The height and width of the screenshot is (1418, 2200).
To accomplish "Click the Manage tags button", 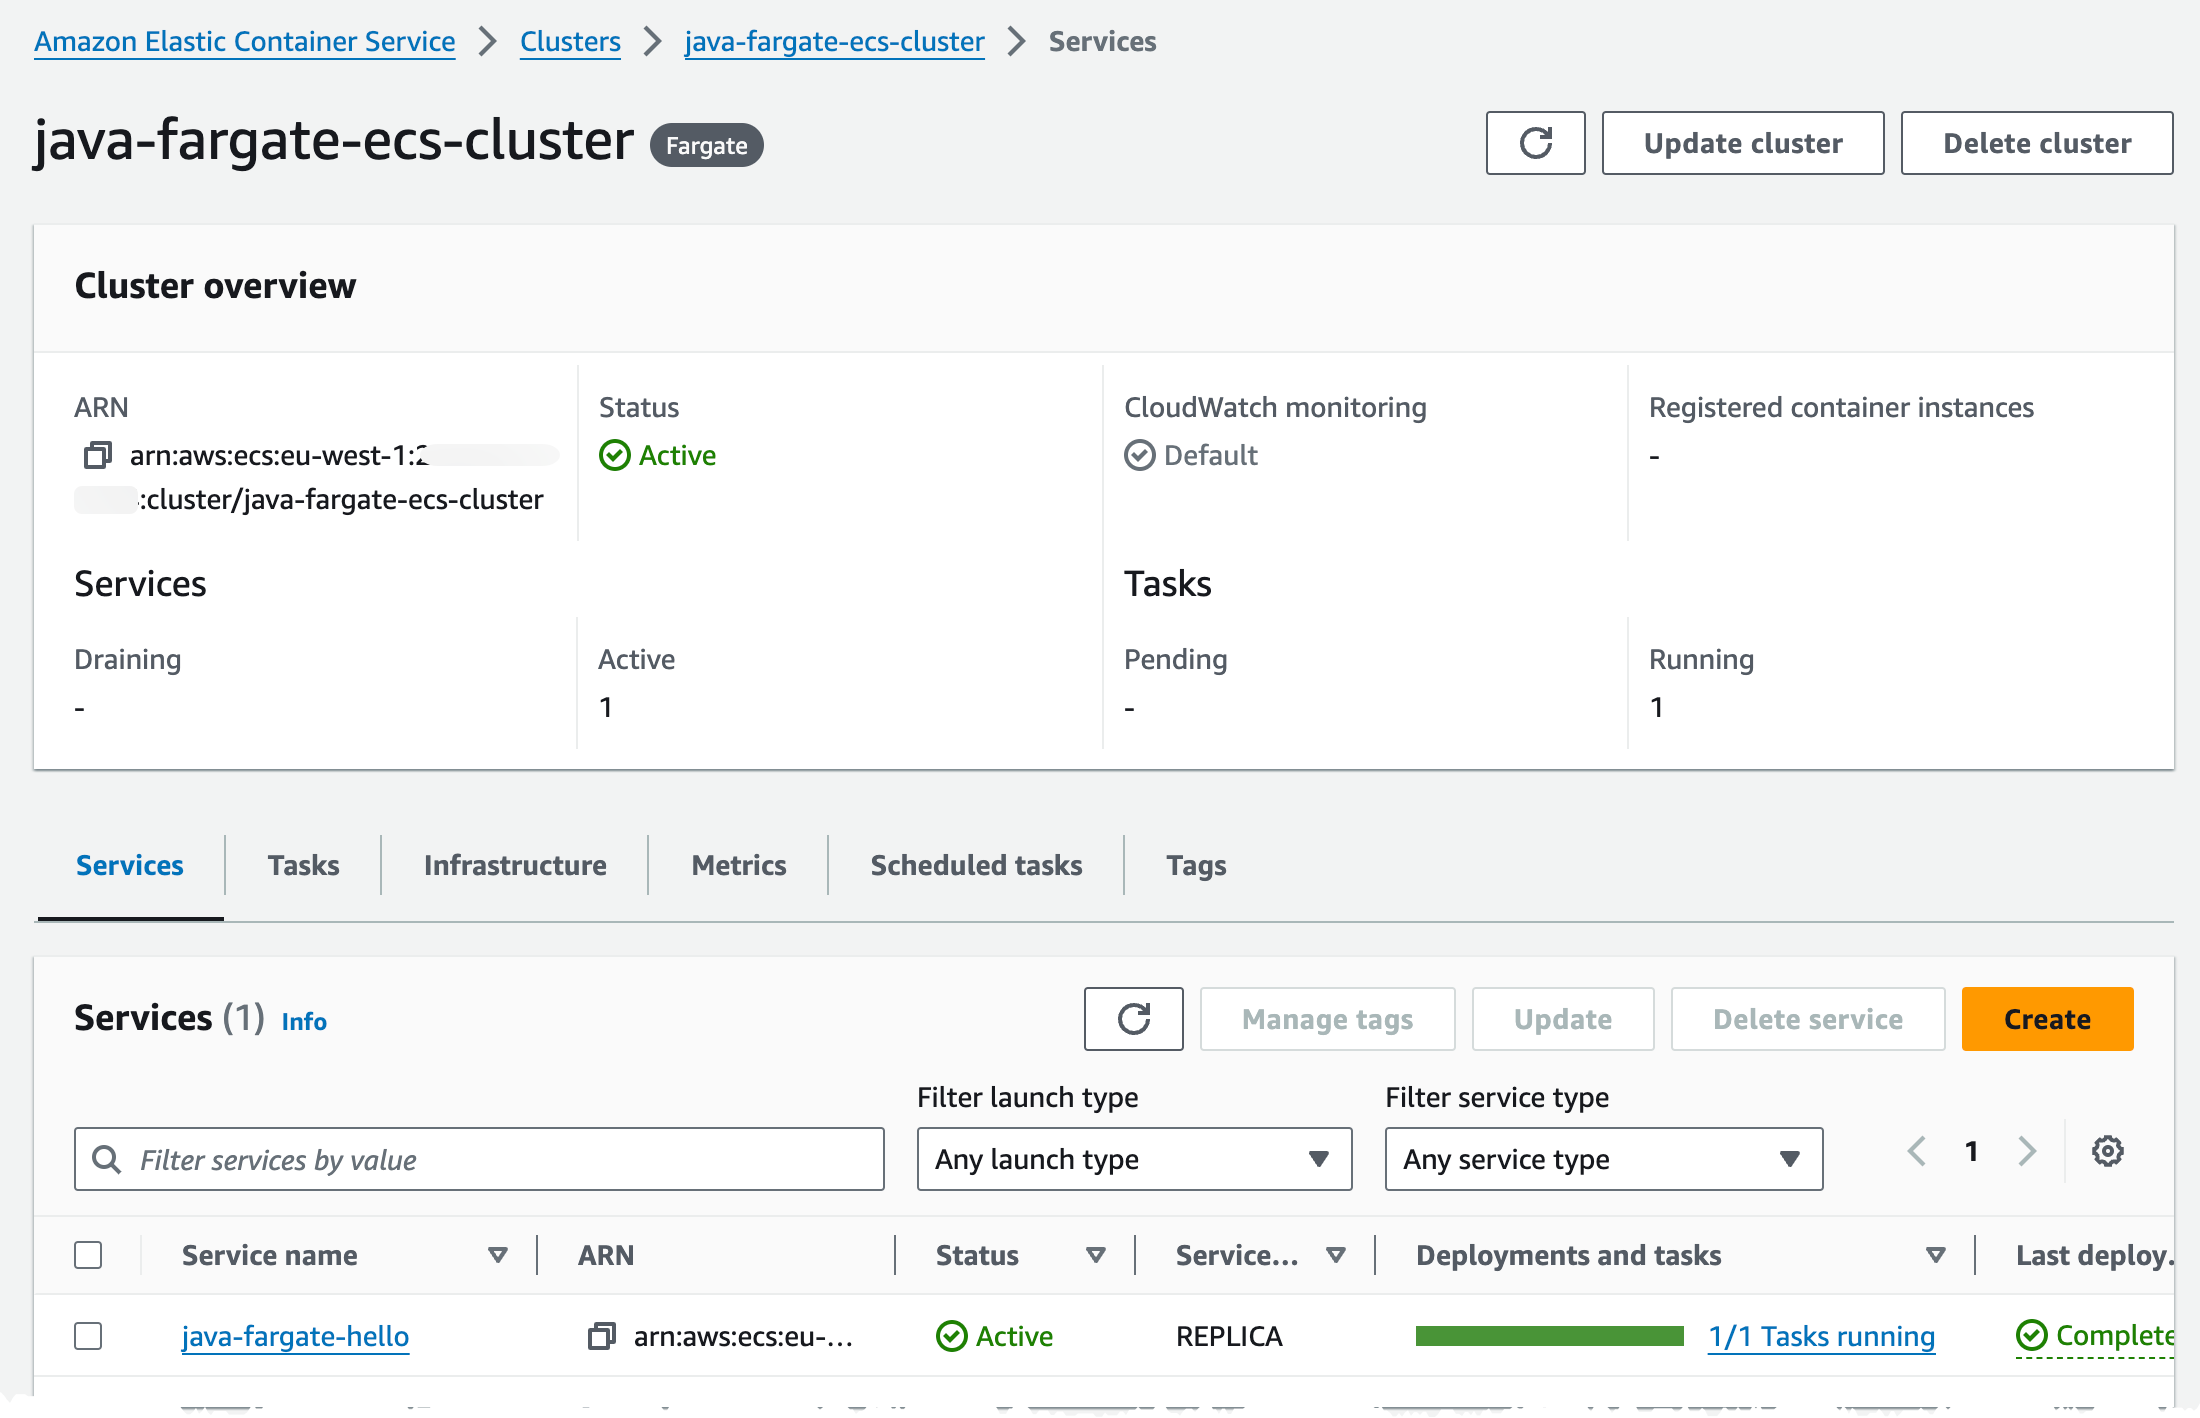I will click(x=1327, y=1019).
